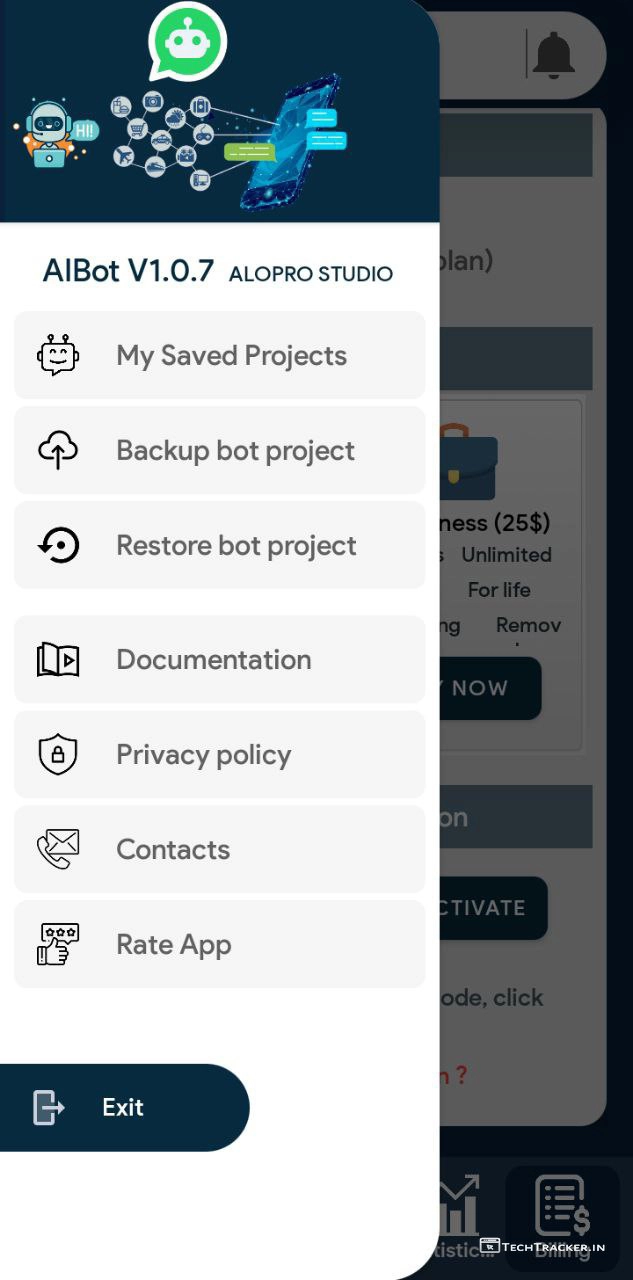View the Privacy policy

tap(204, 755)
